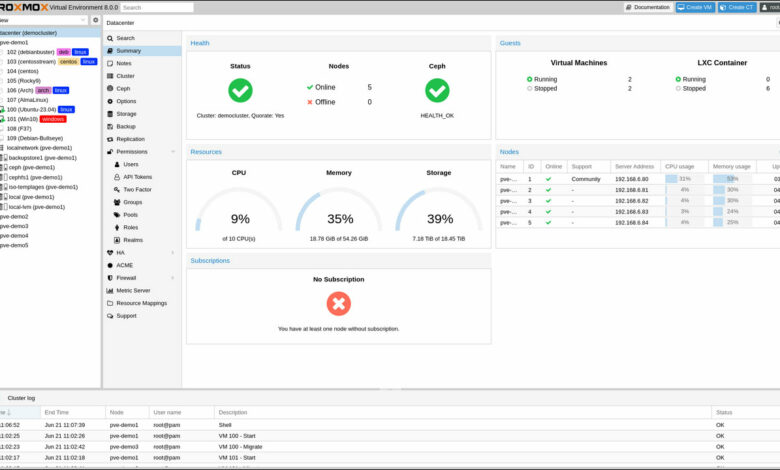Click the Two Factor key icon

pyautogui.click(x=117, y=190)
